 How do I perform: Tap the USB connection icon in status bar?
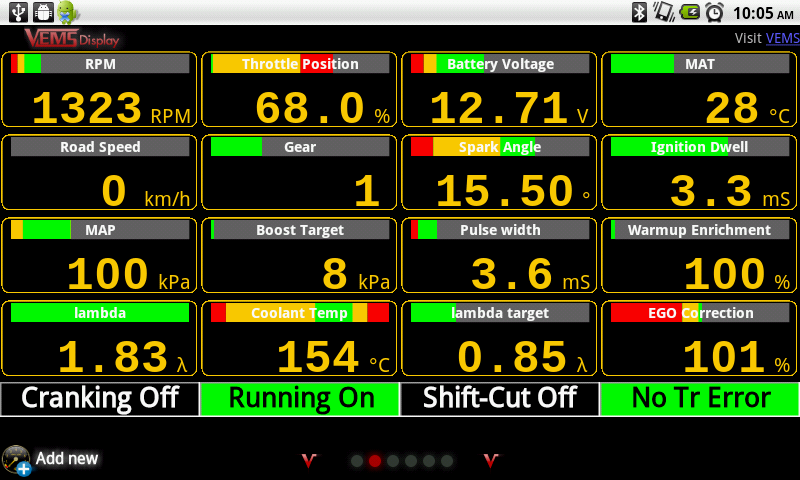[x=18, y=12]
